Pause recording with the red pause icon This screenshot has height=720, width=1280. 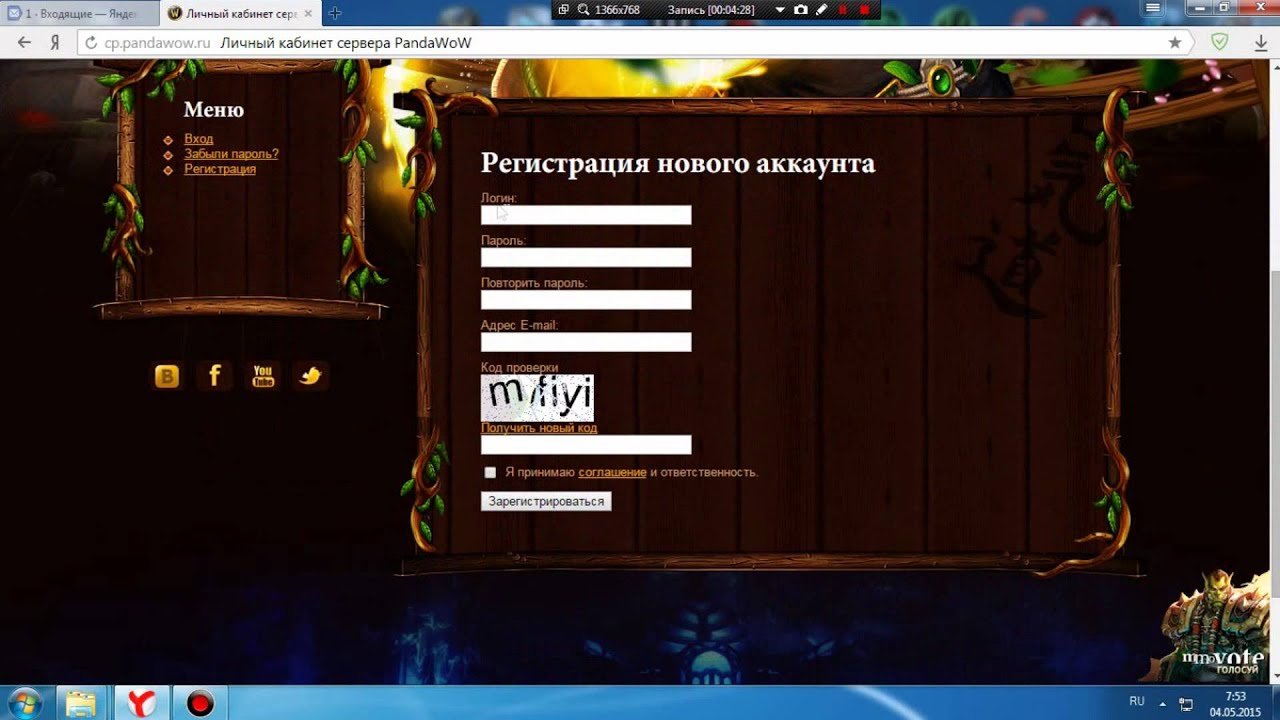(x=843, y=9)
